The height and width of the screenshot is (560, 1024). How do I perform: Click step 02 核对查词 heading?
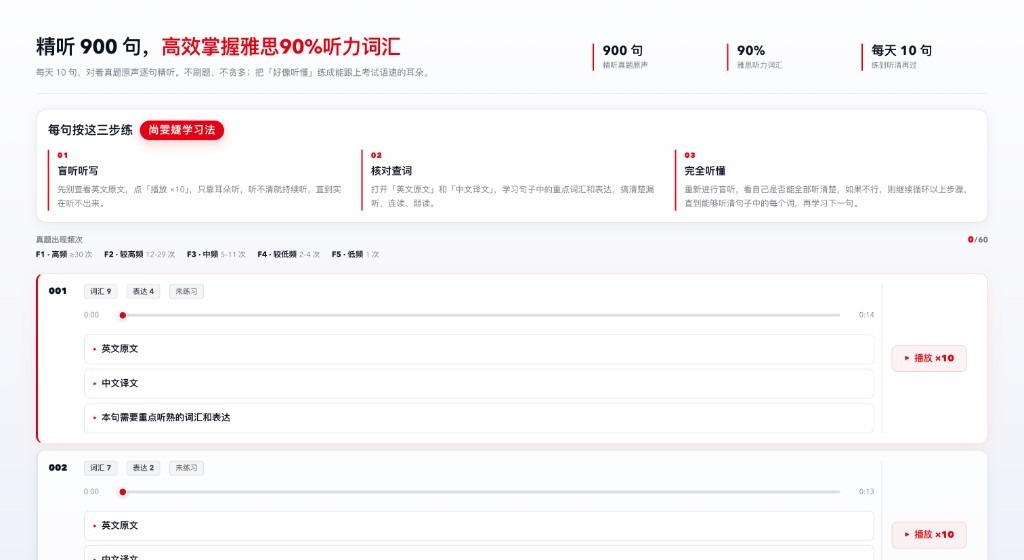coord(391,171)
